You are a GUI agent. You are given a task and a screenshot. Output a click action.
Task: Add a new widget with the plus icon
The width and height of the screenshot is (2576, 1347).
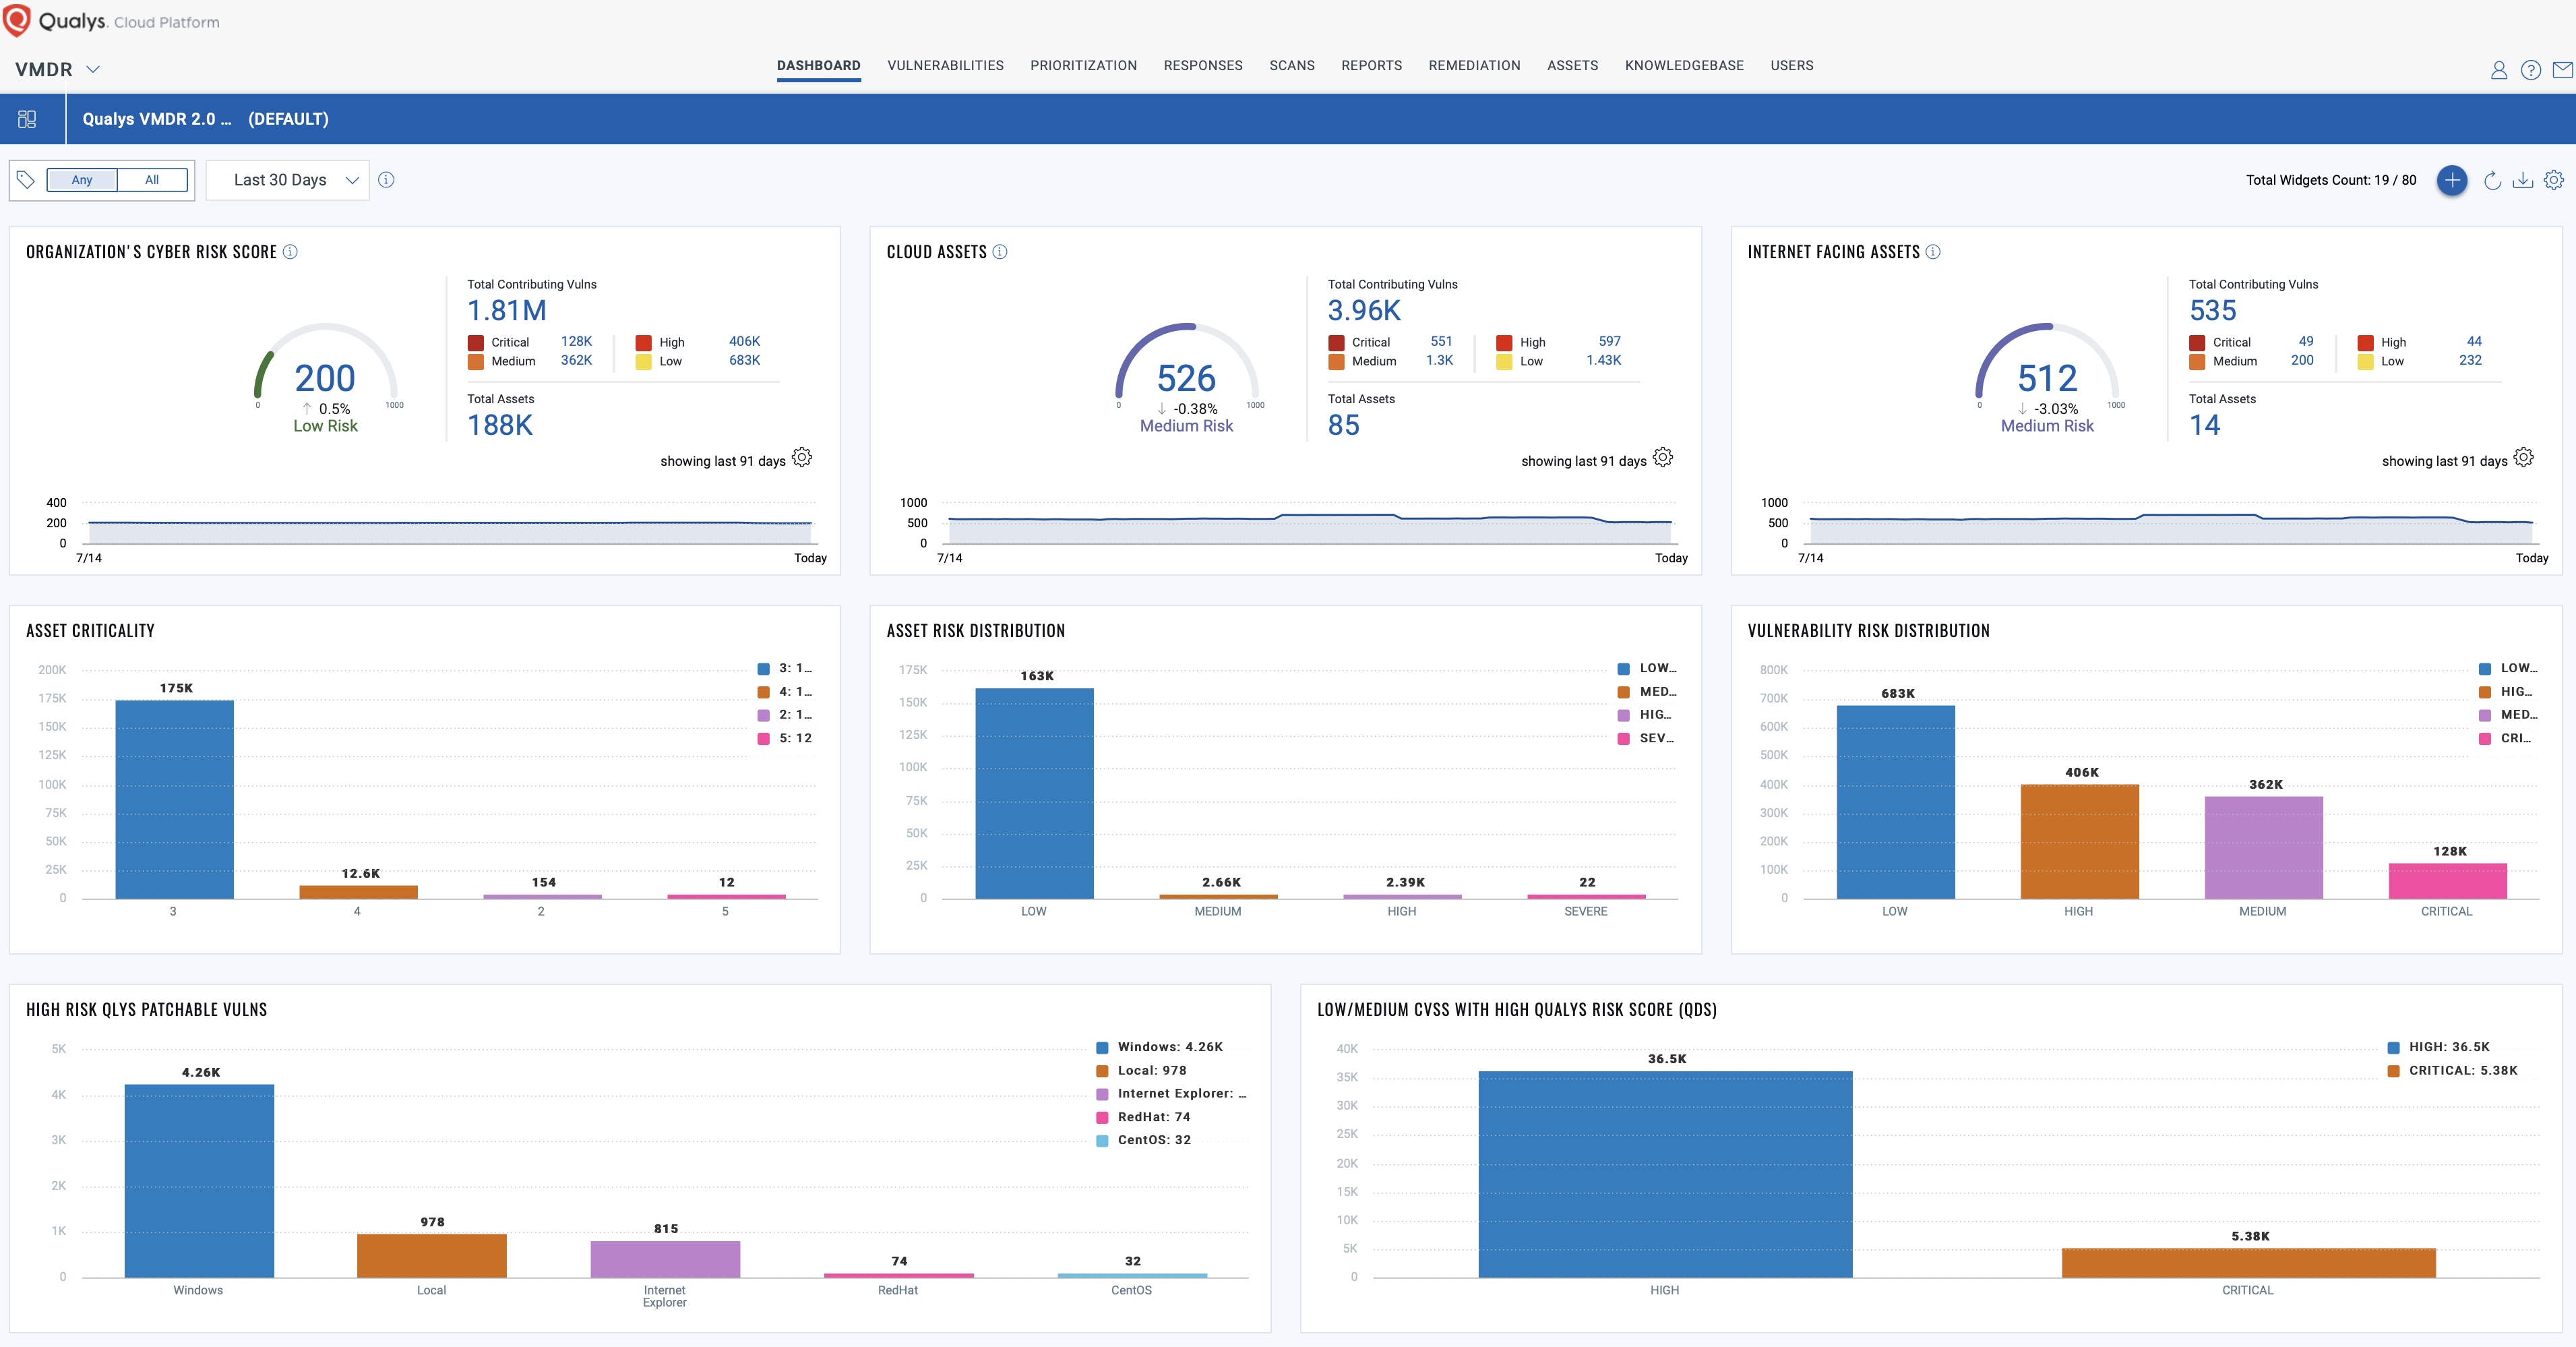click(x=2452, y=180)
